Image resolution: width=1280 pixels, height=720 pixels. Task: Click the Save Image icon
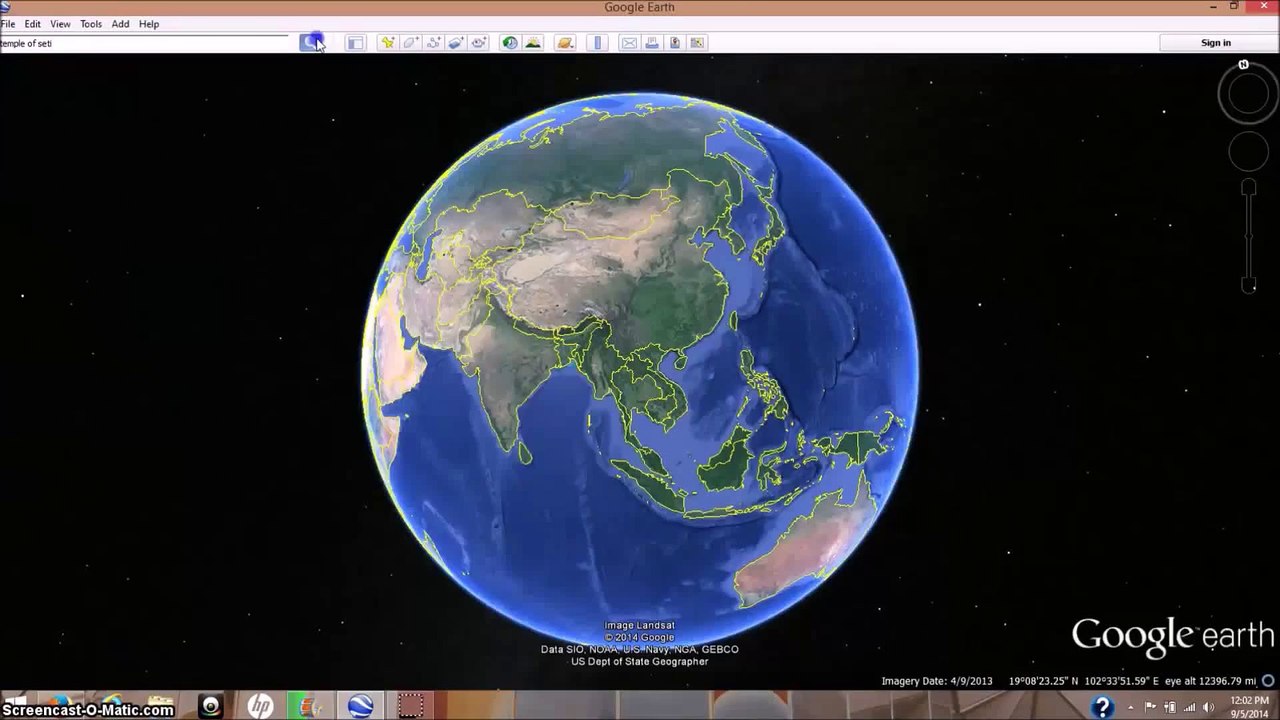click(x=675, y=43)
